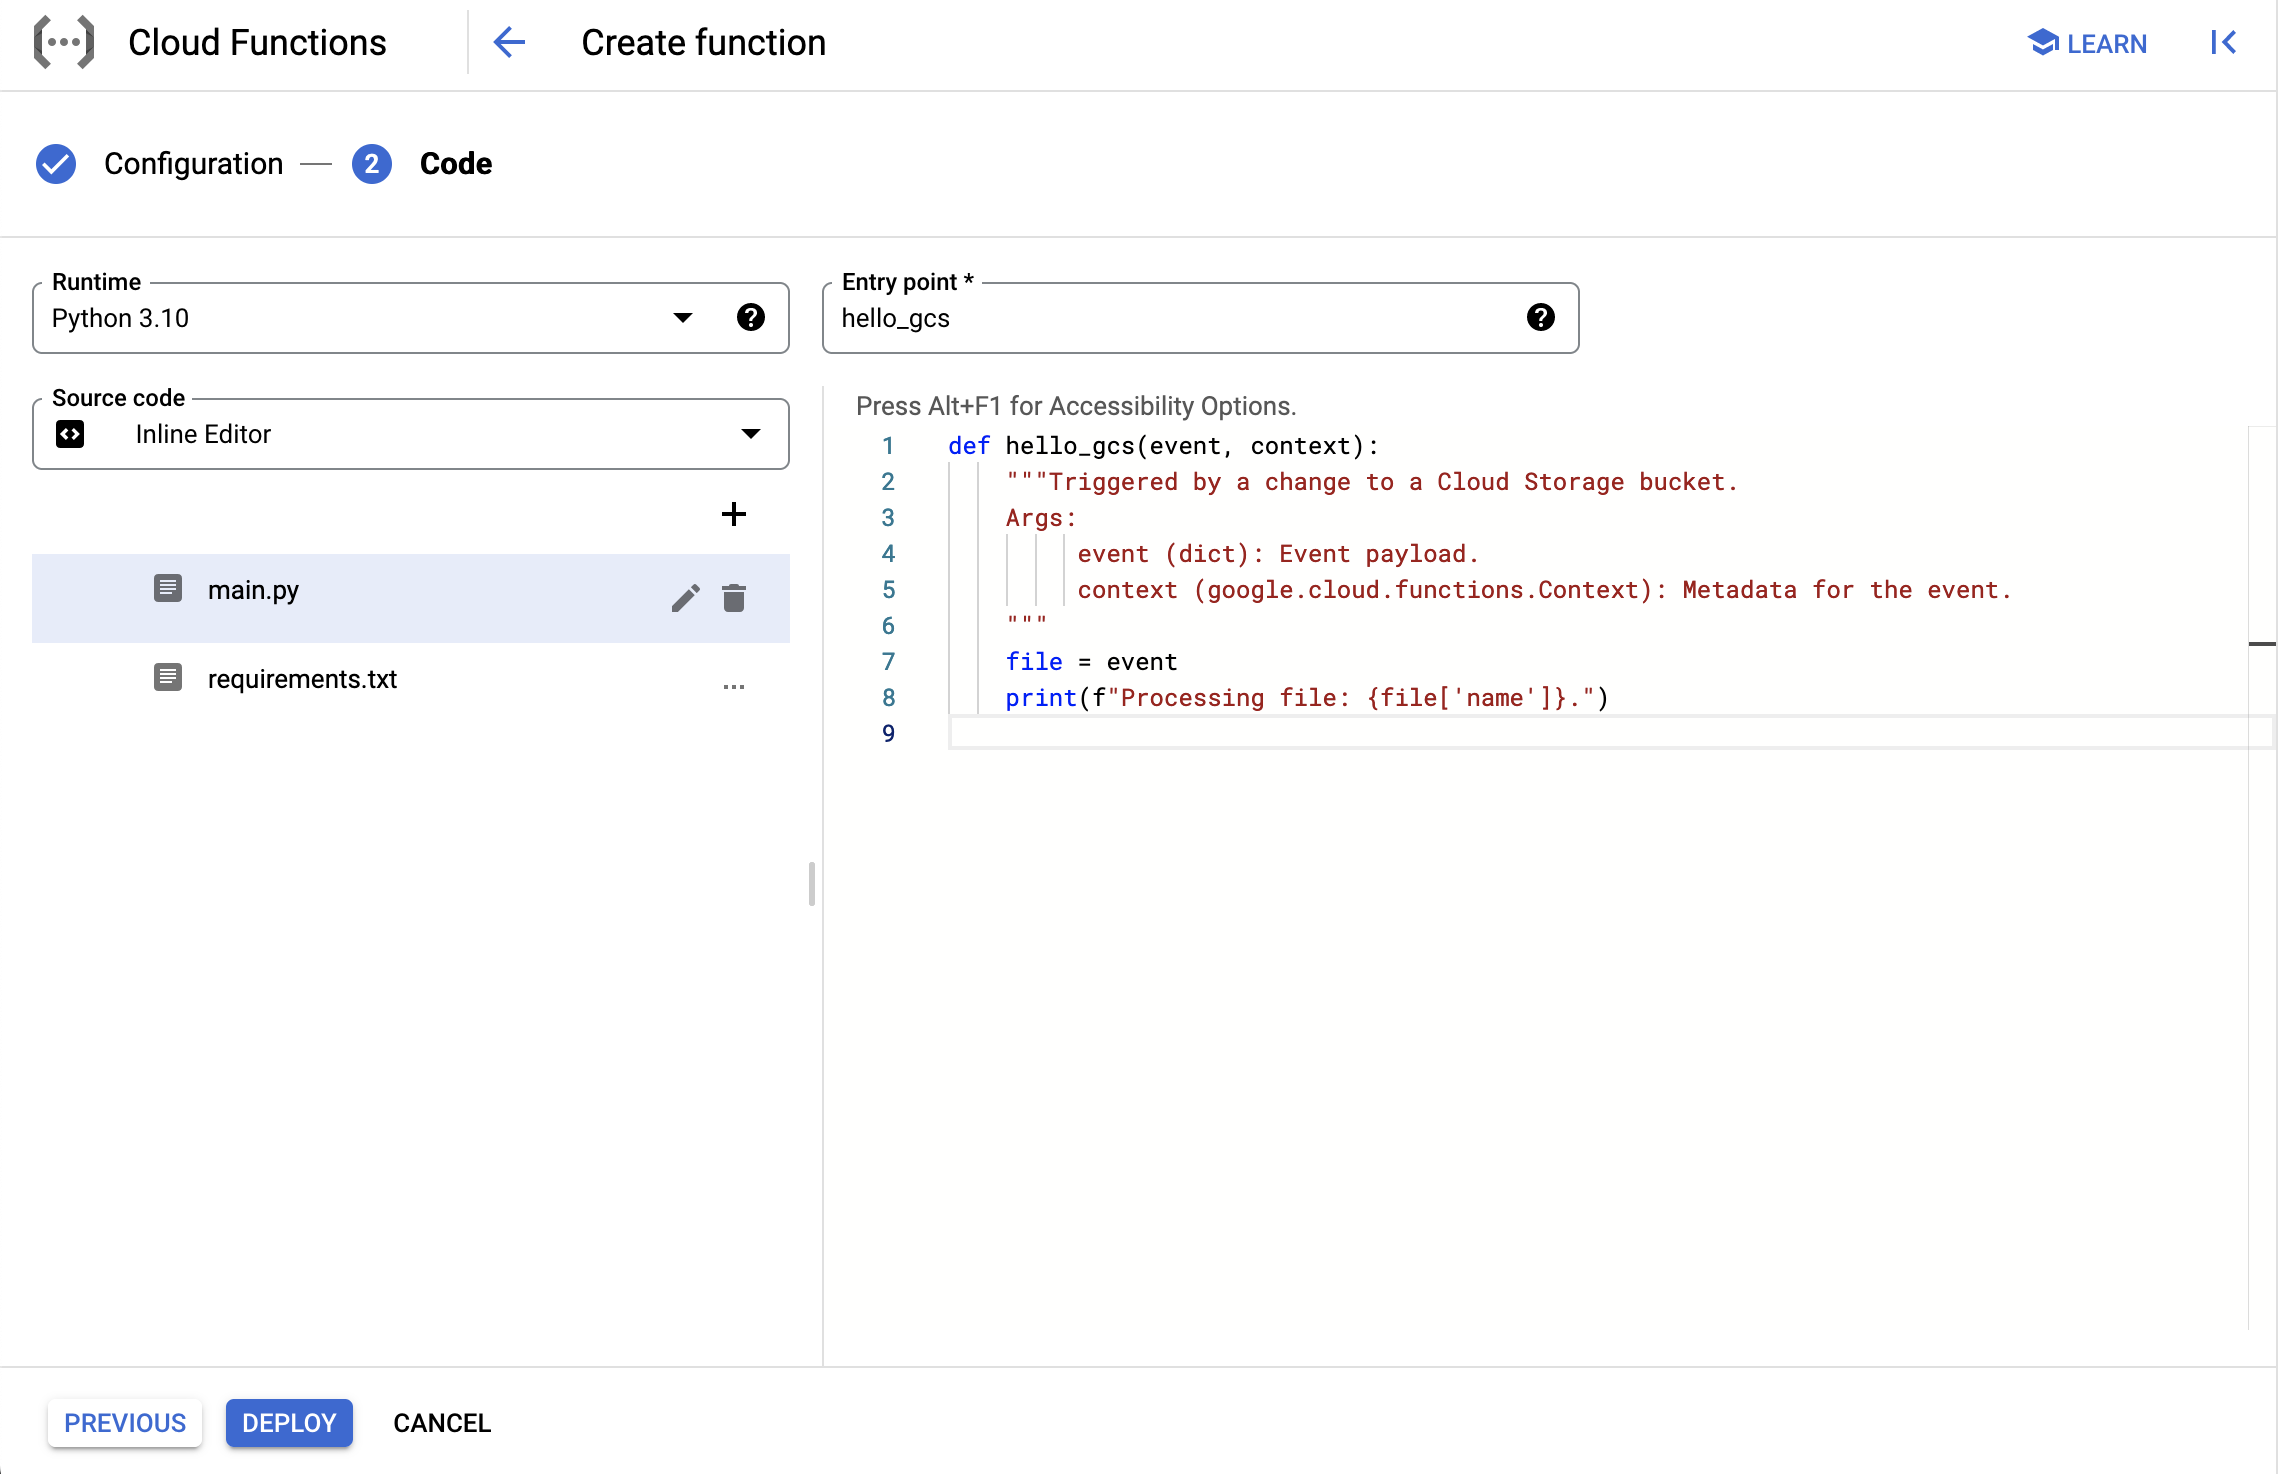The width and height of the screenshot is (2284, 1474).
Task: Open requirements.txt in the editor
Action: (x=302, y=679)
